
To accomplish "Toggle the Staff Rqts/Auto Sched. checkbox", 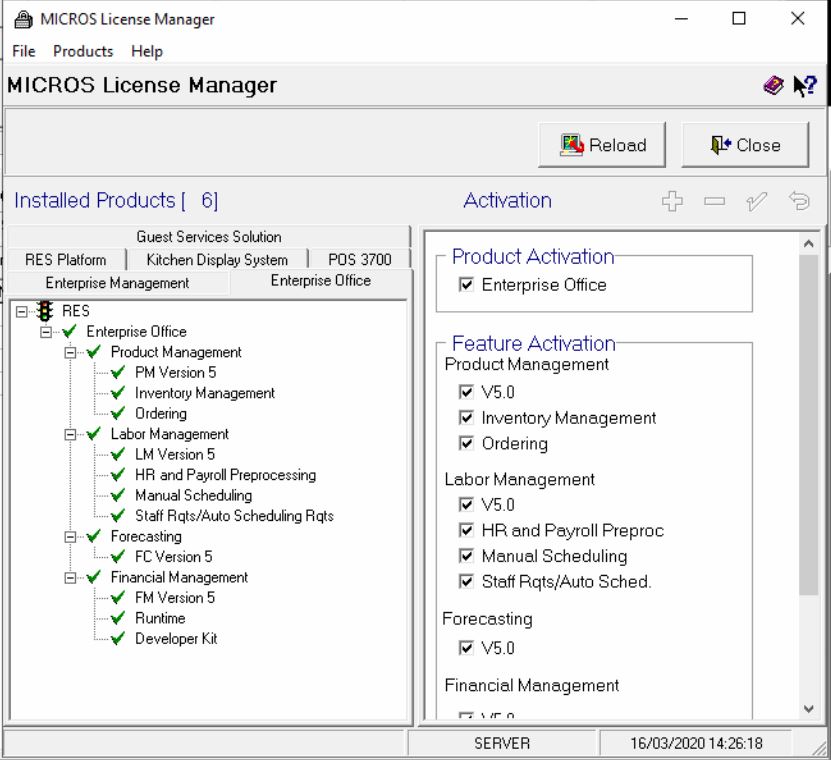I will (466, 582).
